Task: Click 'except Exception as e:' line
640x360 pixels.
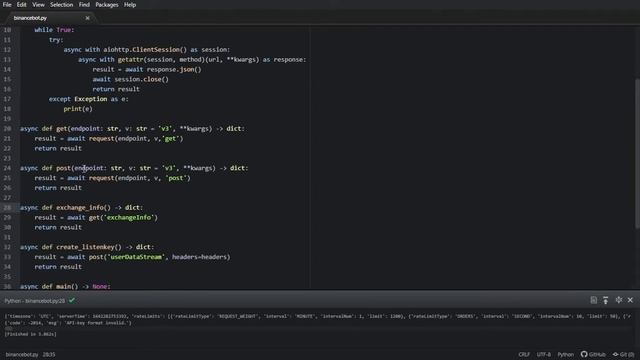Action: (89, 99)
